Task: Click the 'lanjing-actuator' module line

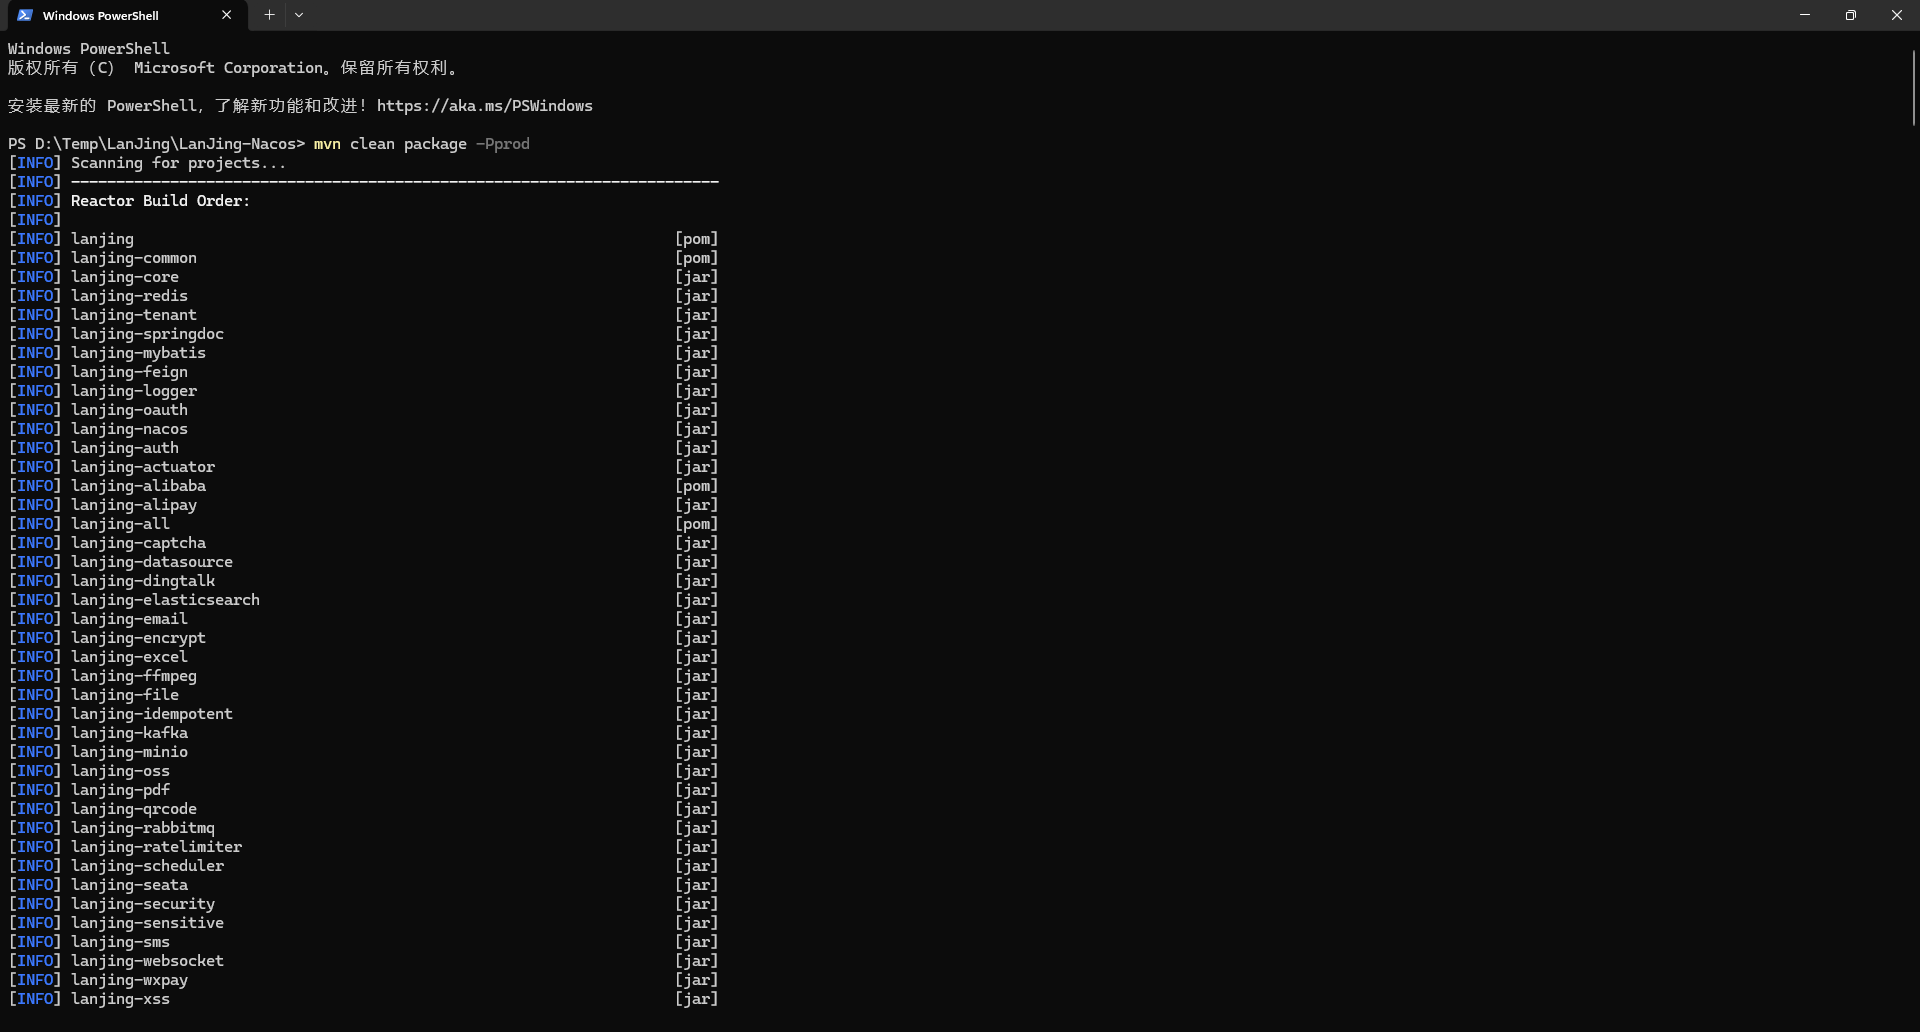Action: click(x=143, y=467)
